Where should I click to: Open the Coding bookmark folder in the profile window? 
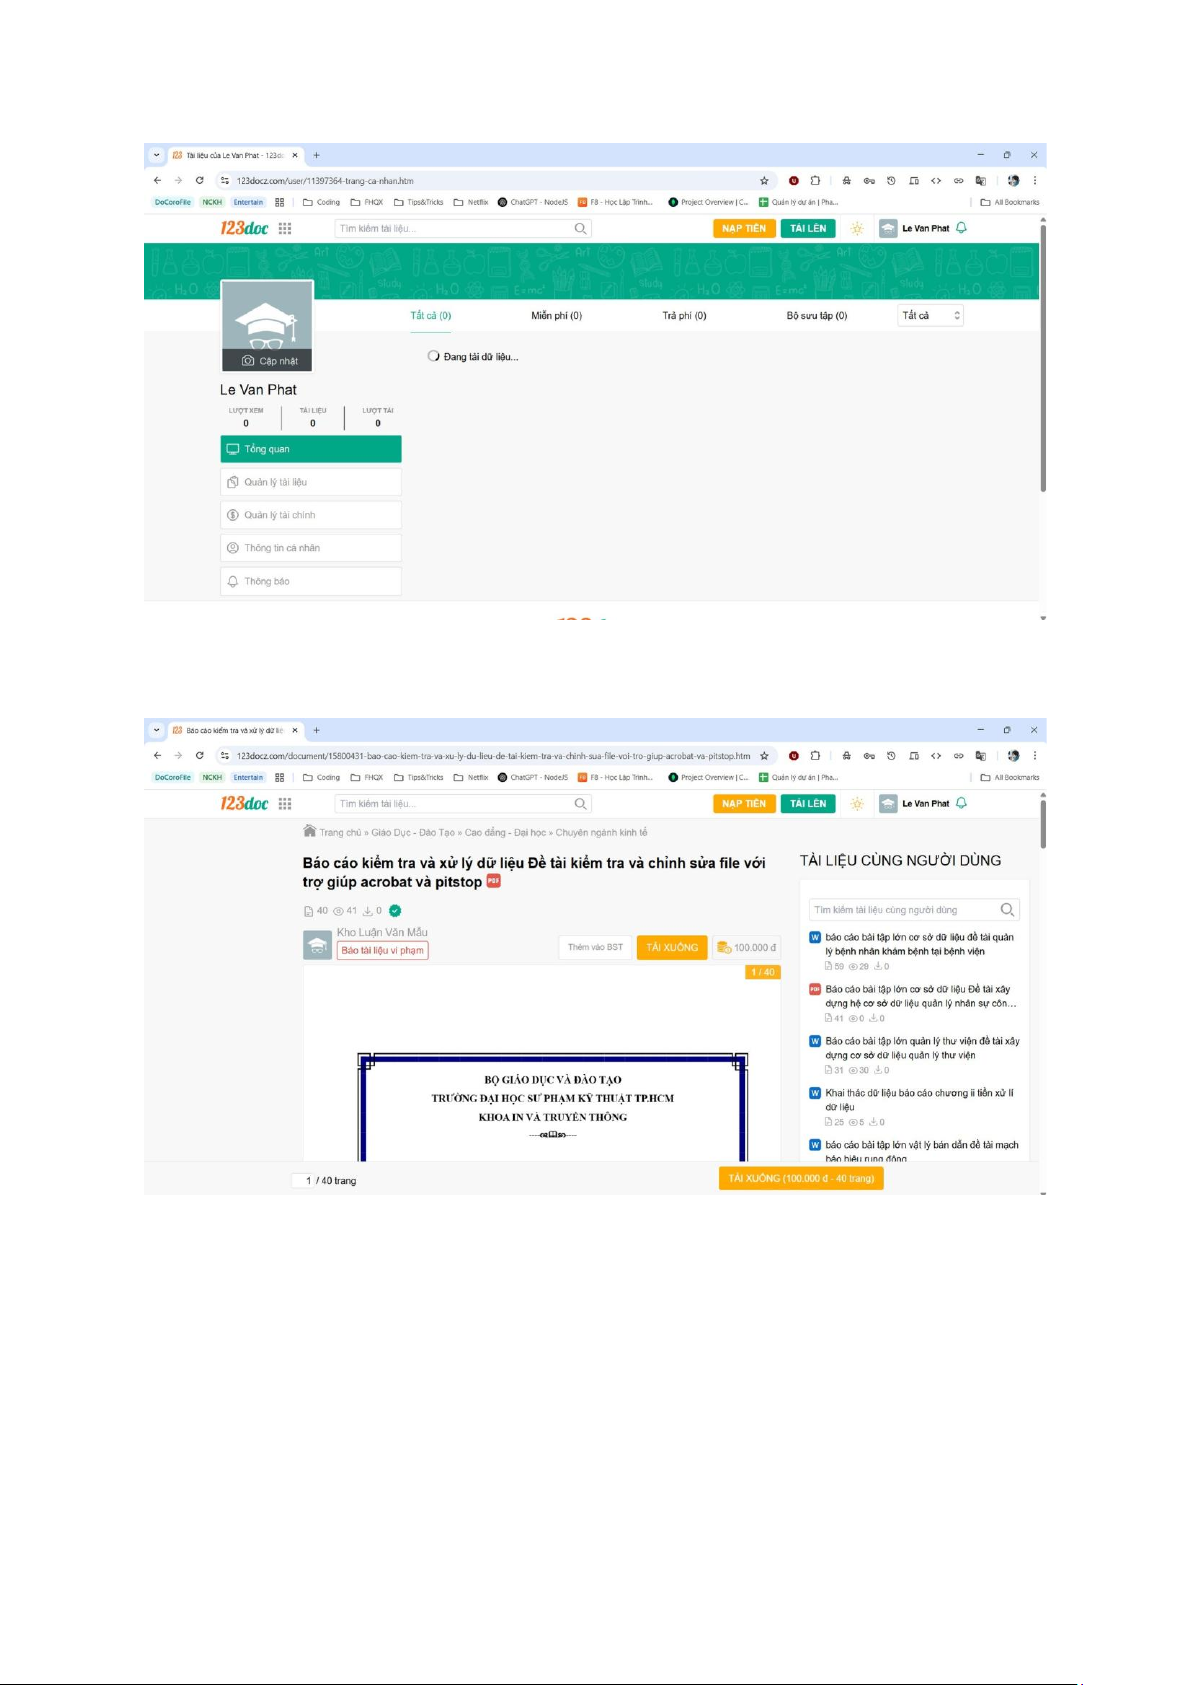tap(322, 202)
